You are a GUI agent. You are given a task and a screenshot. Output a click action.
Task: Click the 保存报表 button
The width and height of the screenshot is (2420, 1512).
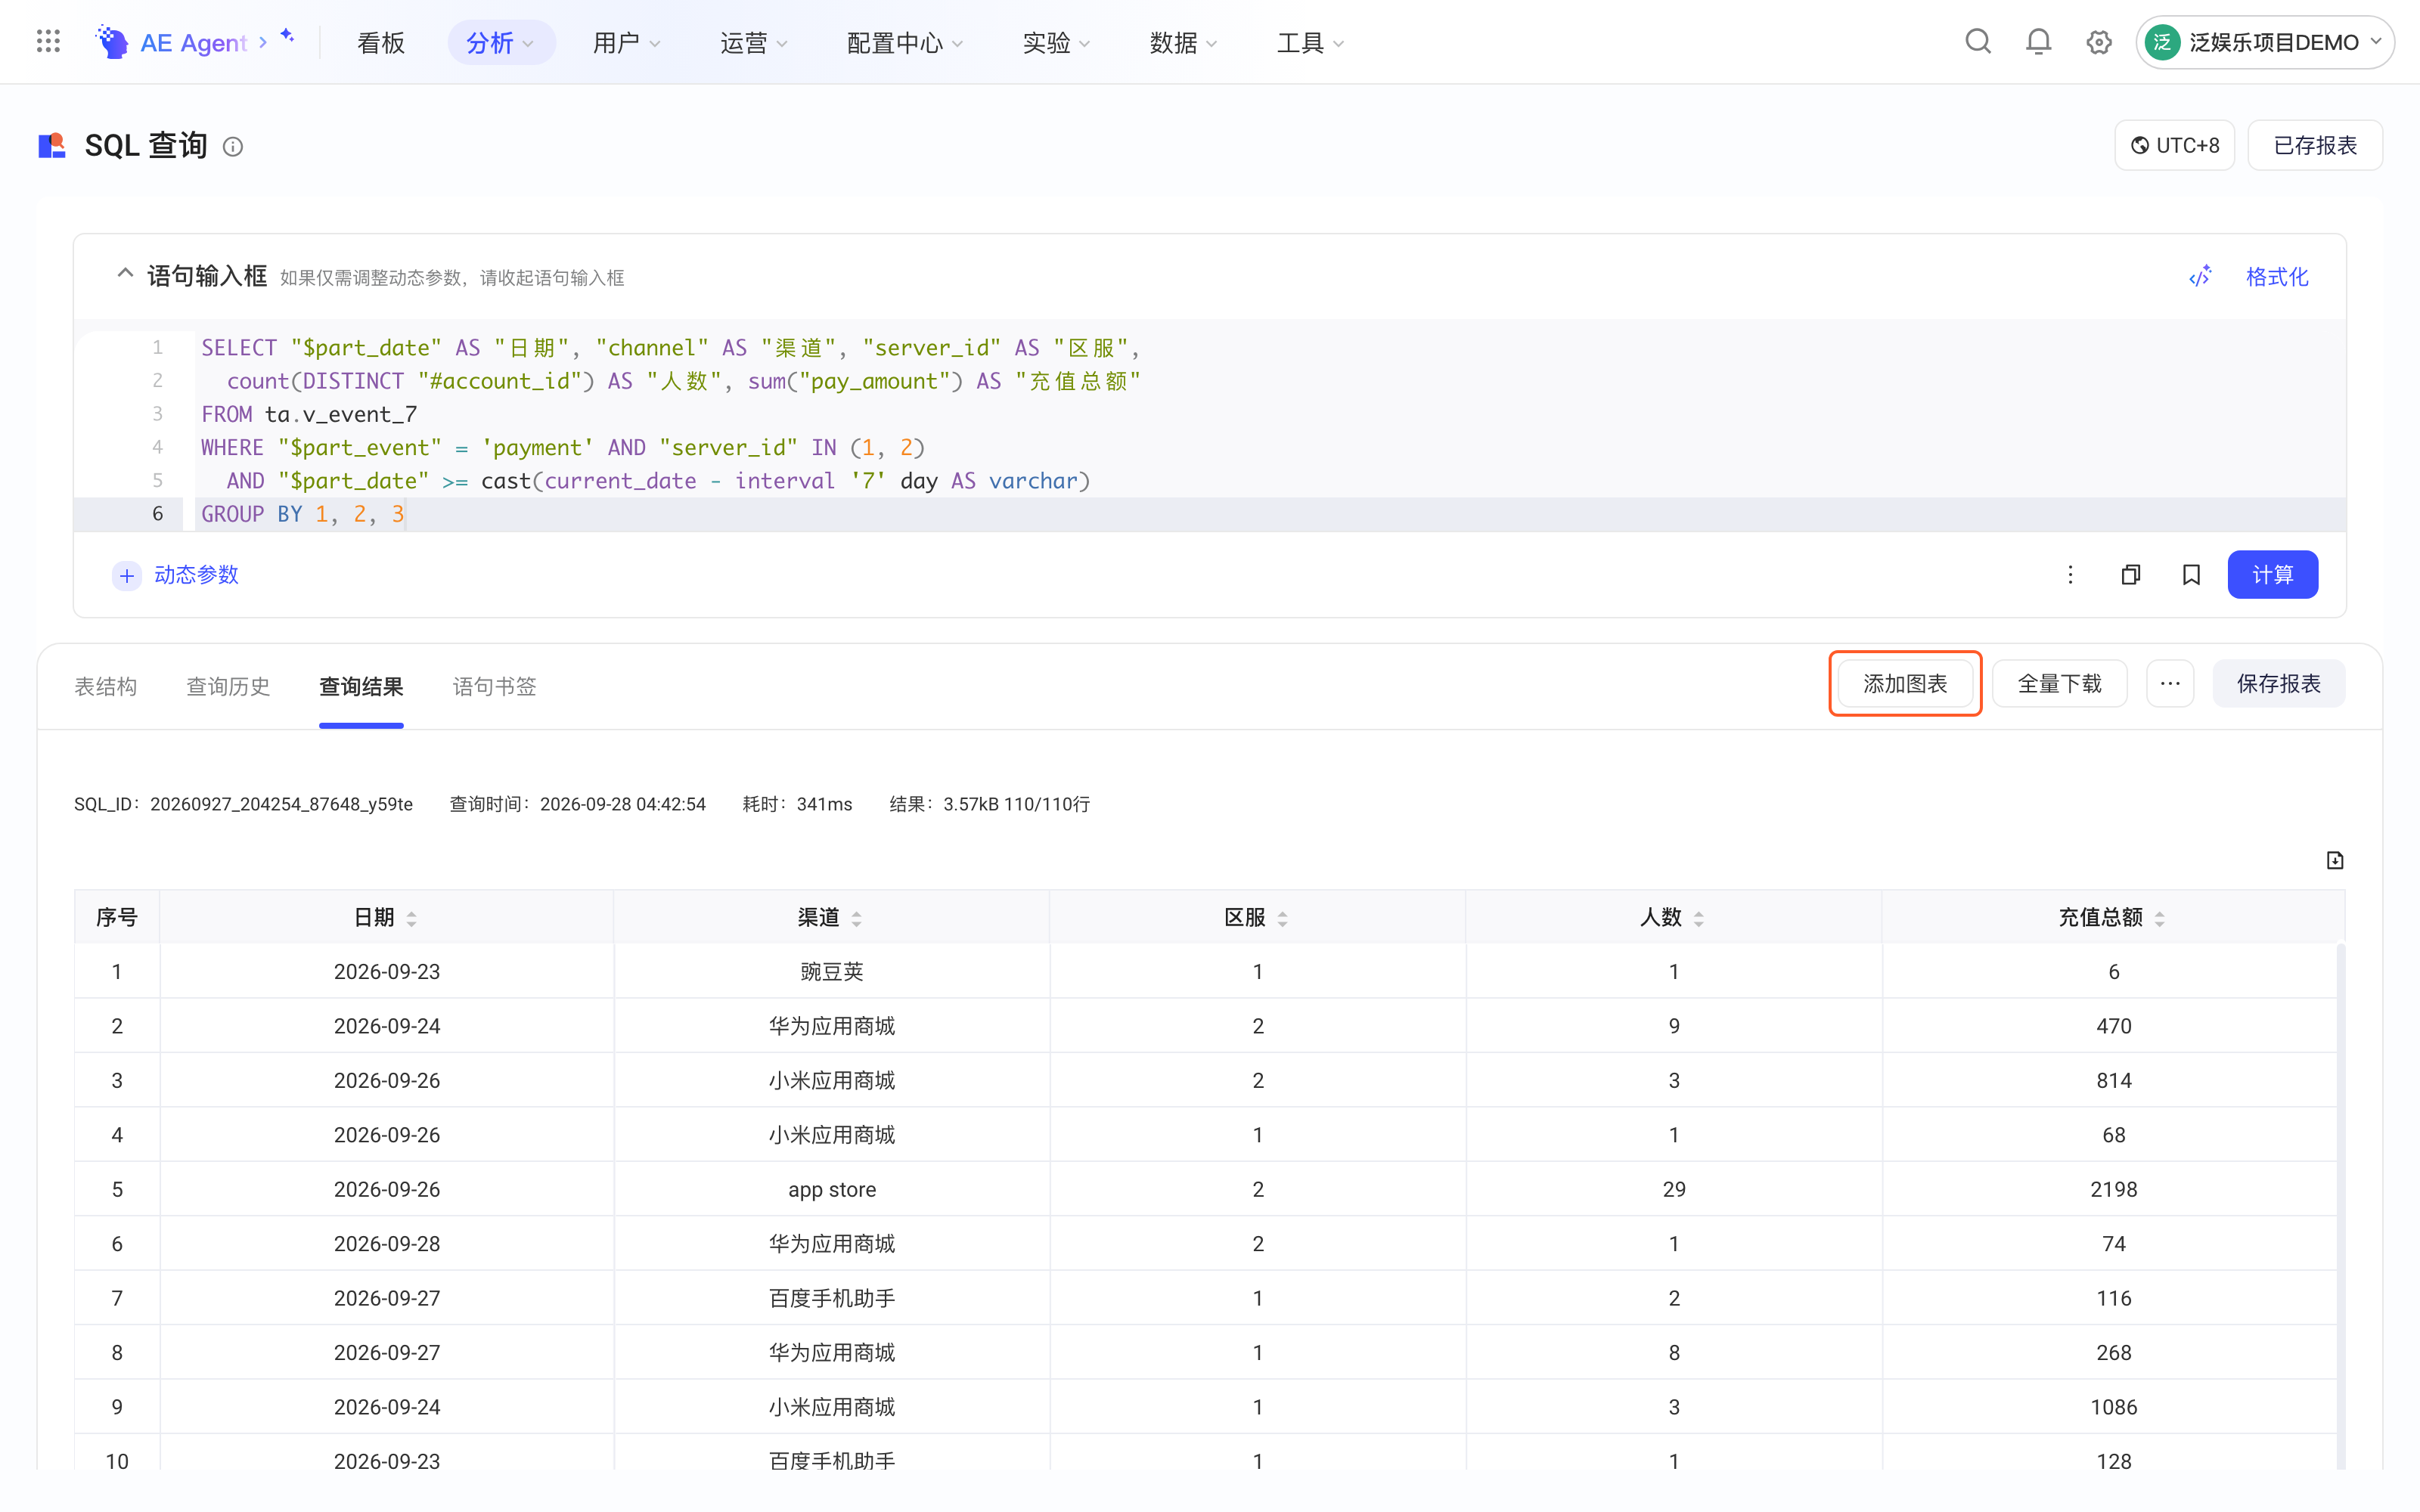click(x=2278, y=684)
